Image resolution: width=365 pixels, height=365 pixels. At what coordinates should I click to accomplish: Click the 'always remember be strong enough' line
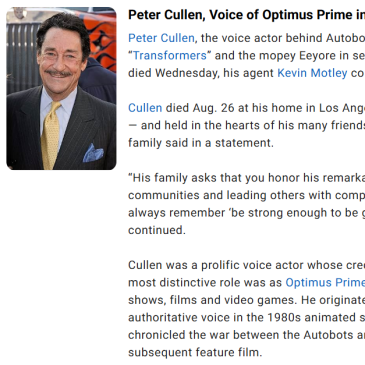click(246, 213)
